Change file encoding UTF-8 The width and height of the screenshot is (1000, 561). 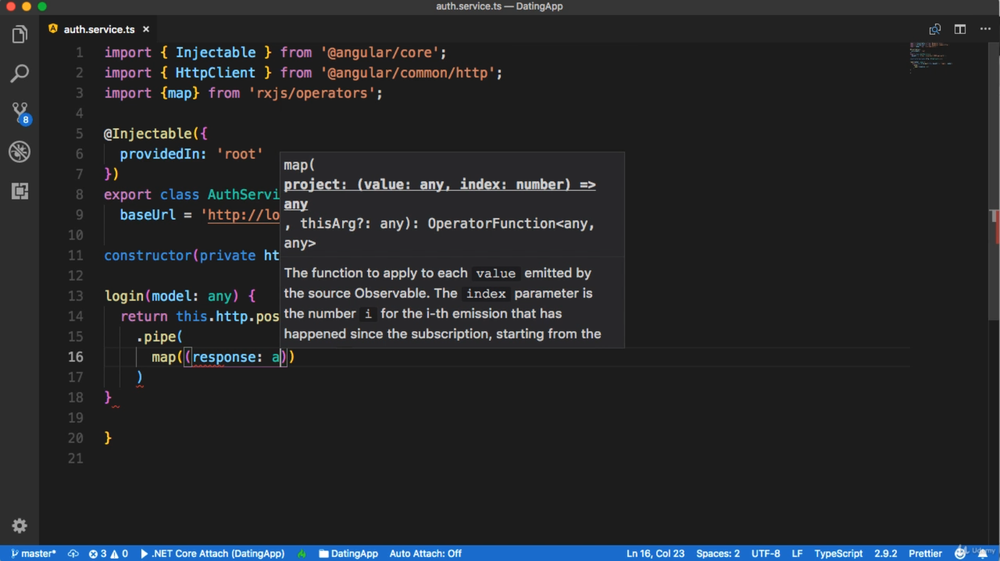coord(765,553)
